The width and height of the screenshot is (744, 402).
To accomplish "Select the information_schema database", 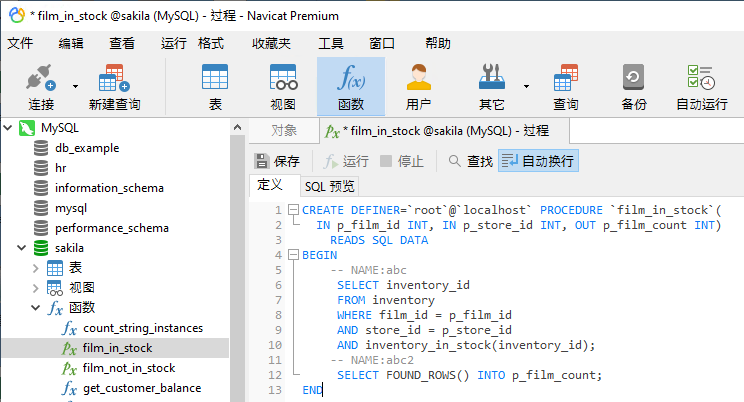I will tap(109, 188).
